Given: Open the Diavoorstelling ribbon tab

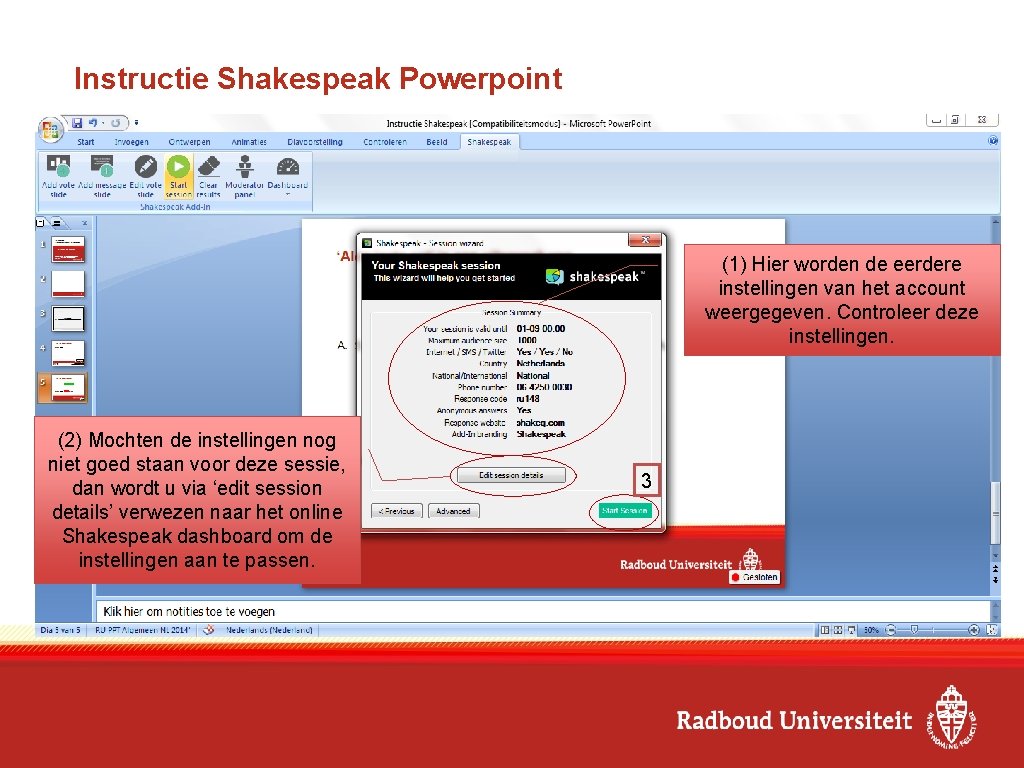Looking at the screenshot, I should coord(315,142).
